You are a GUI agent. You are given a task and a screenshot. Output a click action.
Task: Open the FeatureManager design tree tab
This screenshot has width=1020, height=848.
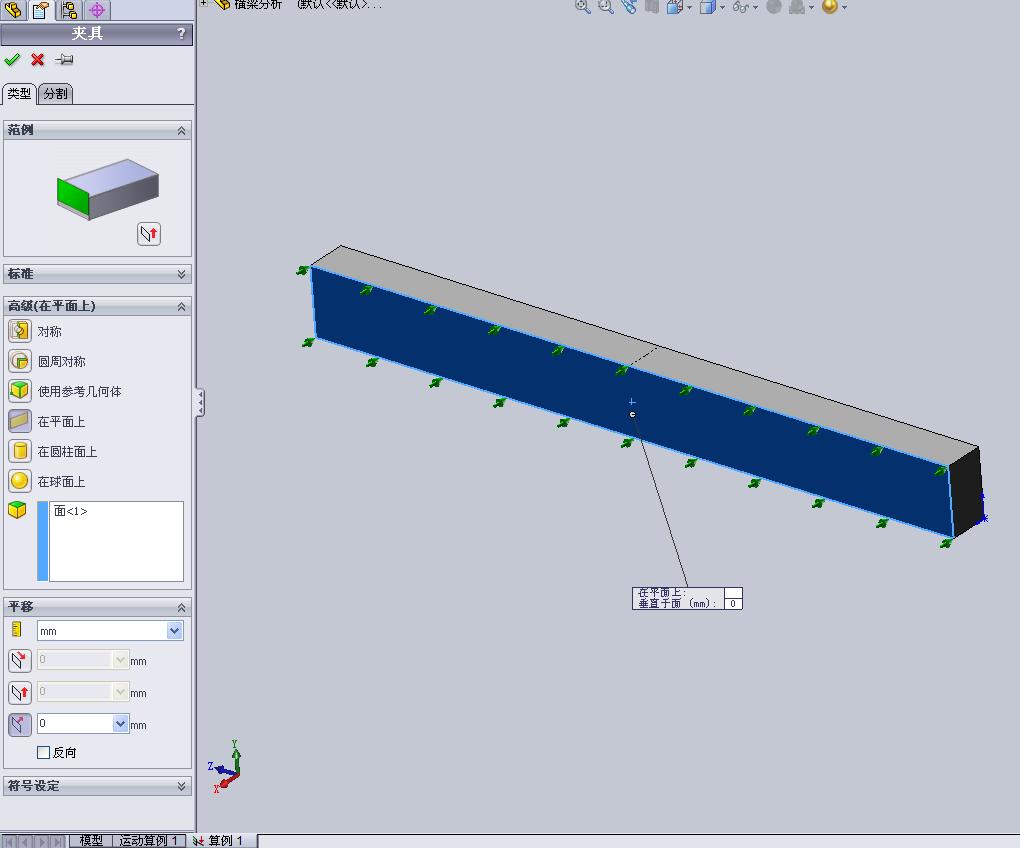(13, 9)
